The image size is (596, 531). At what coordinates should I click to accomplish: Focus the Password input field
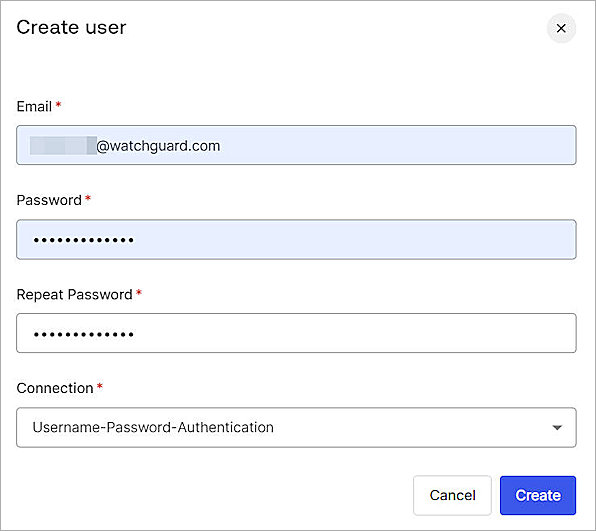296,239
